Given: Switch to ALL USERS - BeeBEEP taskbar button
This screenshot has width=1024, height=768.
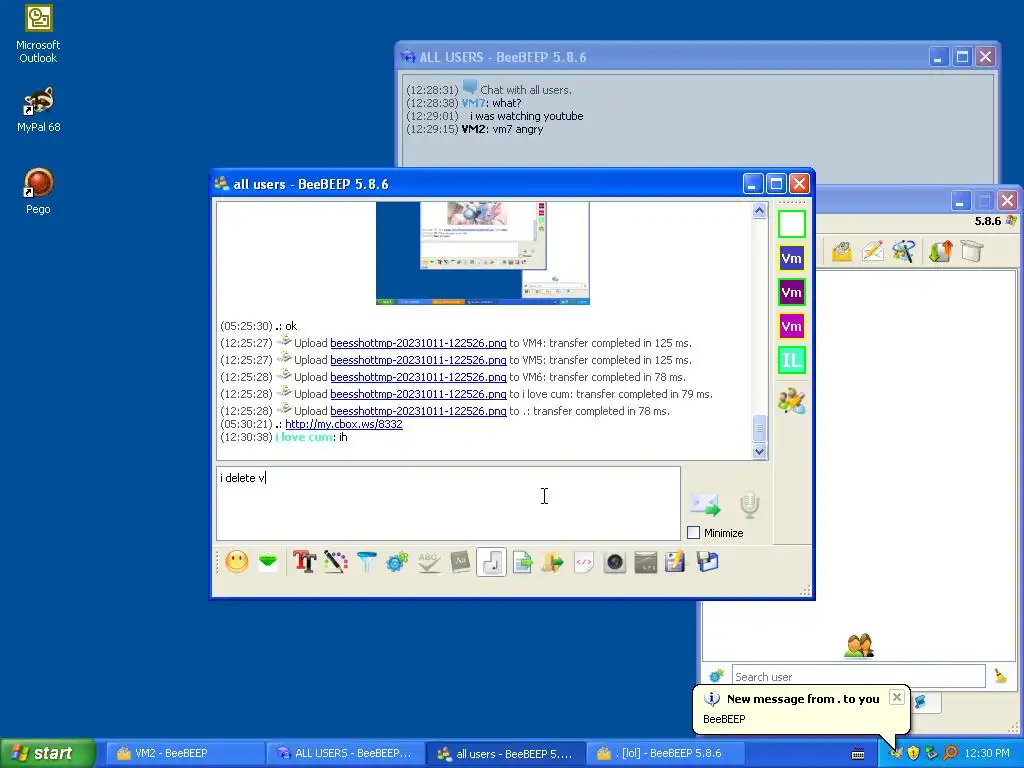Looking at the screenshot, I should [x=344, y=753].
